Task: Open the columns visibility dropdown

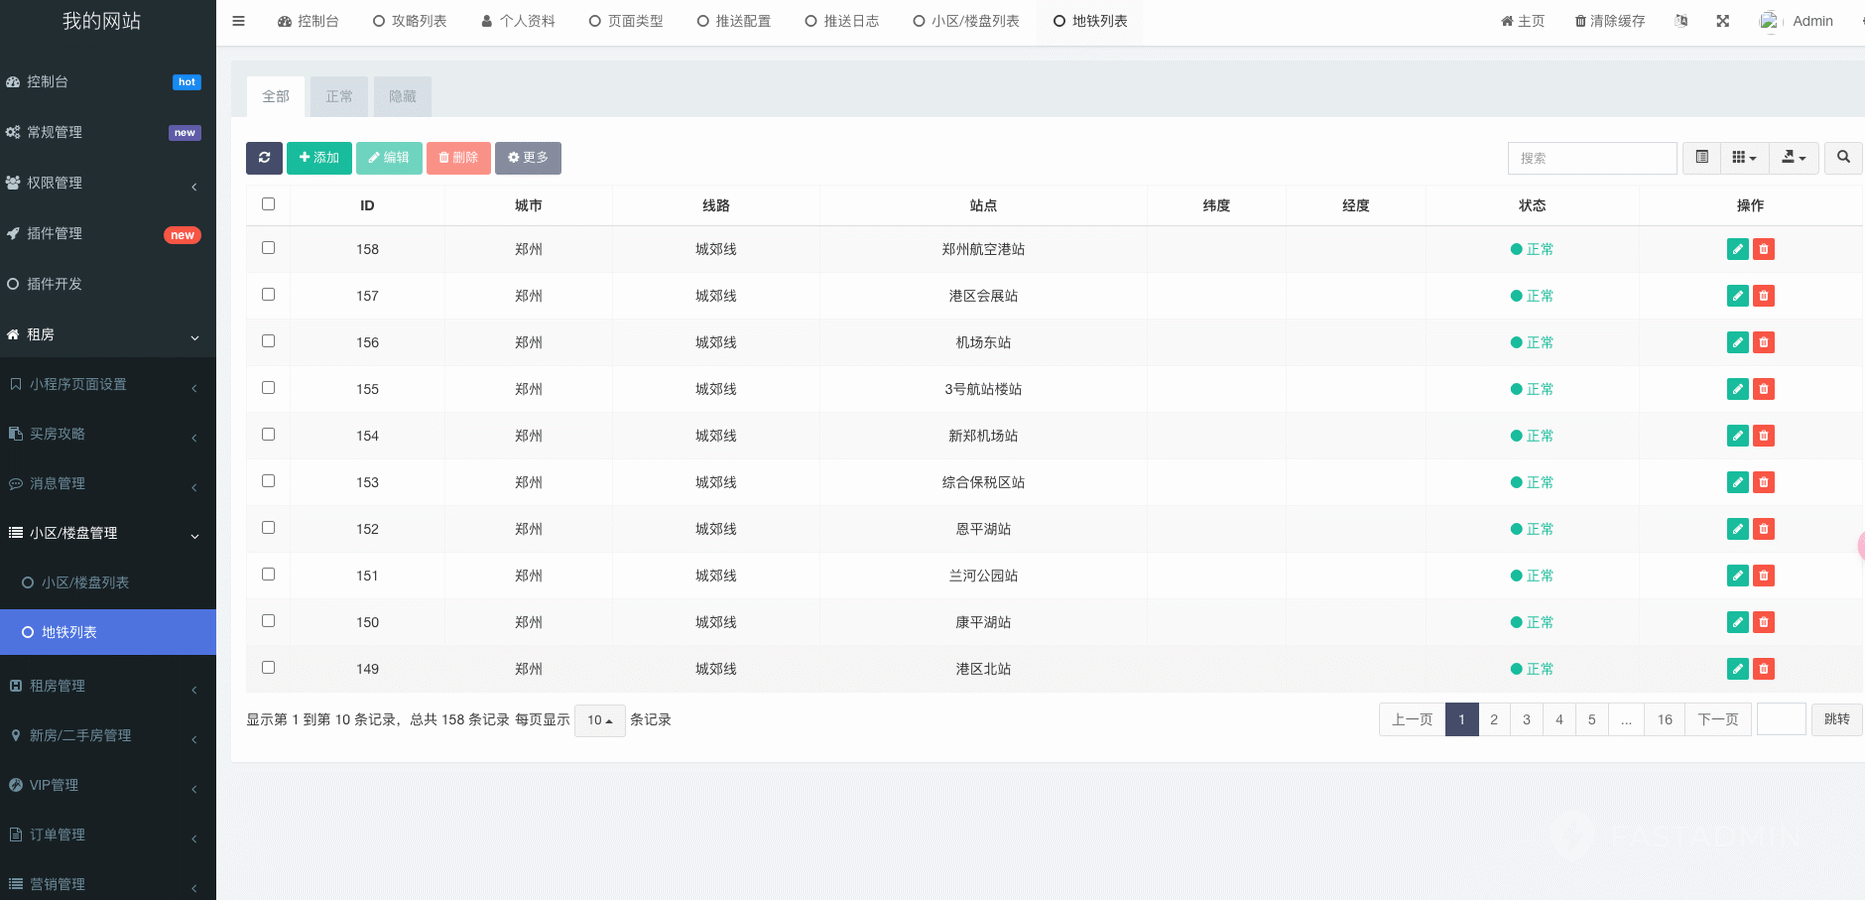Action: (x=1744, y=158)
